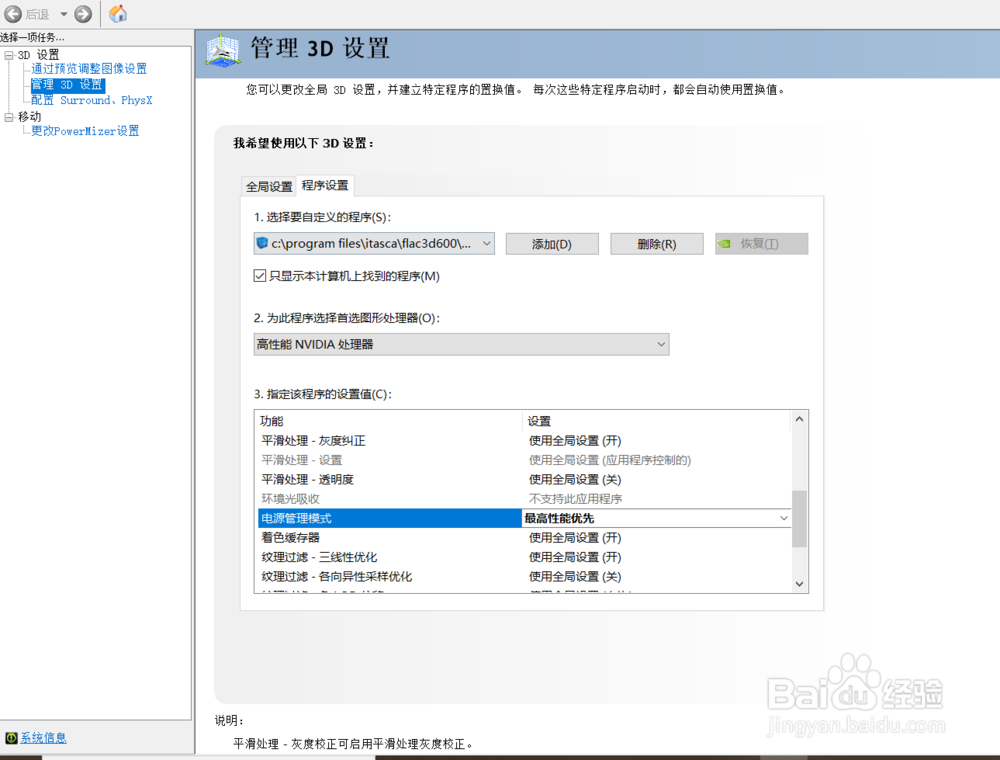Click the 功能 column header
The image size is (1000, 760).
[388, 421]
